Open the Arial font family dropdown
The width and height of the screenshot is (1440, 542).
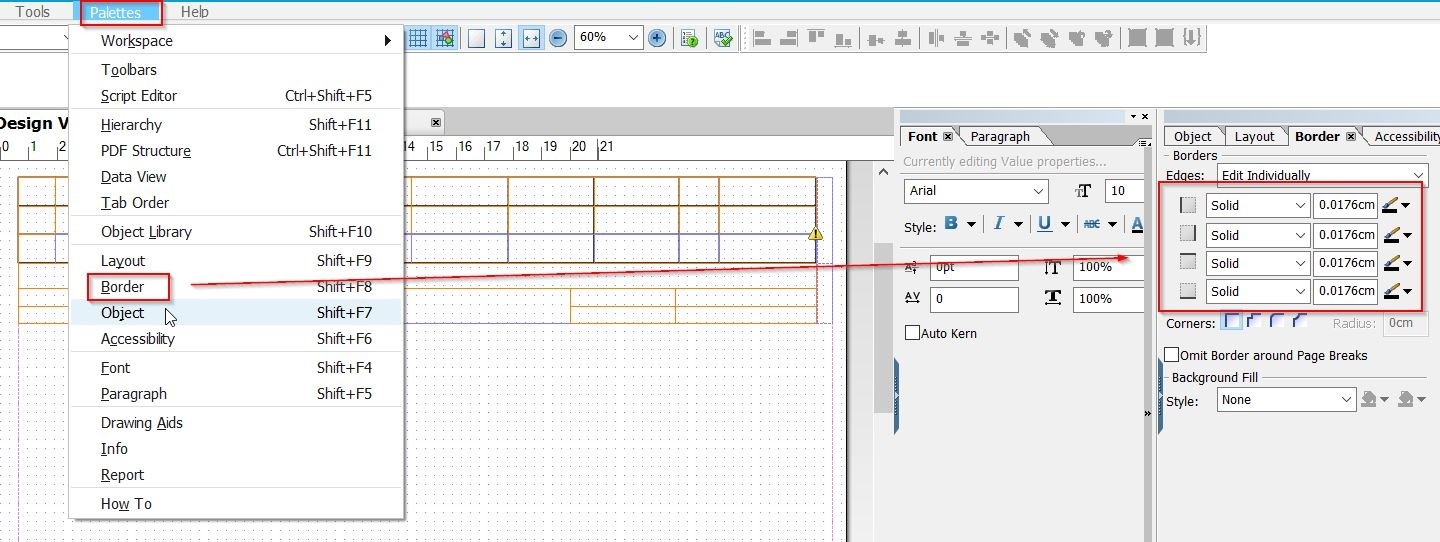pyautogui.click(x=976, y=191)
